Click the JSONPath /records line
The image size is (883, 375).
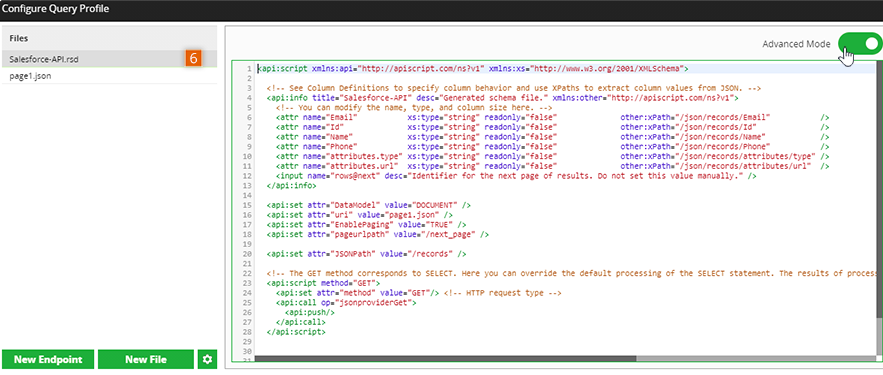click(x=366, y=254)
